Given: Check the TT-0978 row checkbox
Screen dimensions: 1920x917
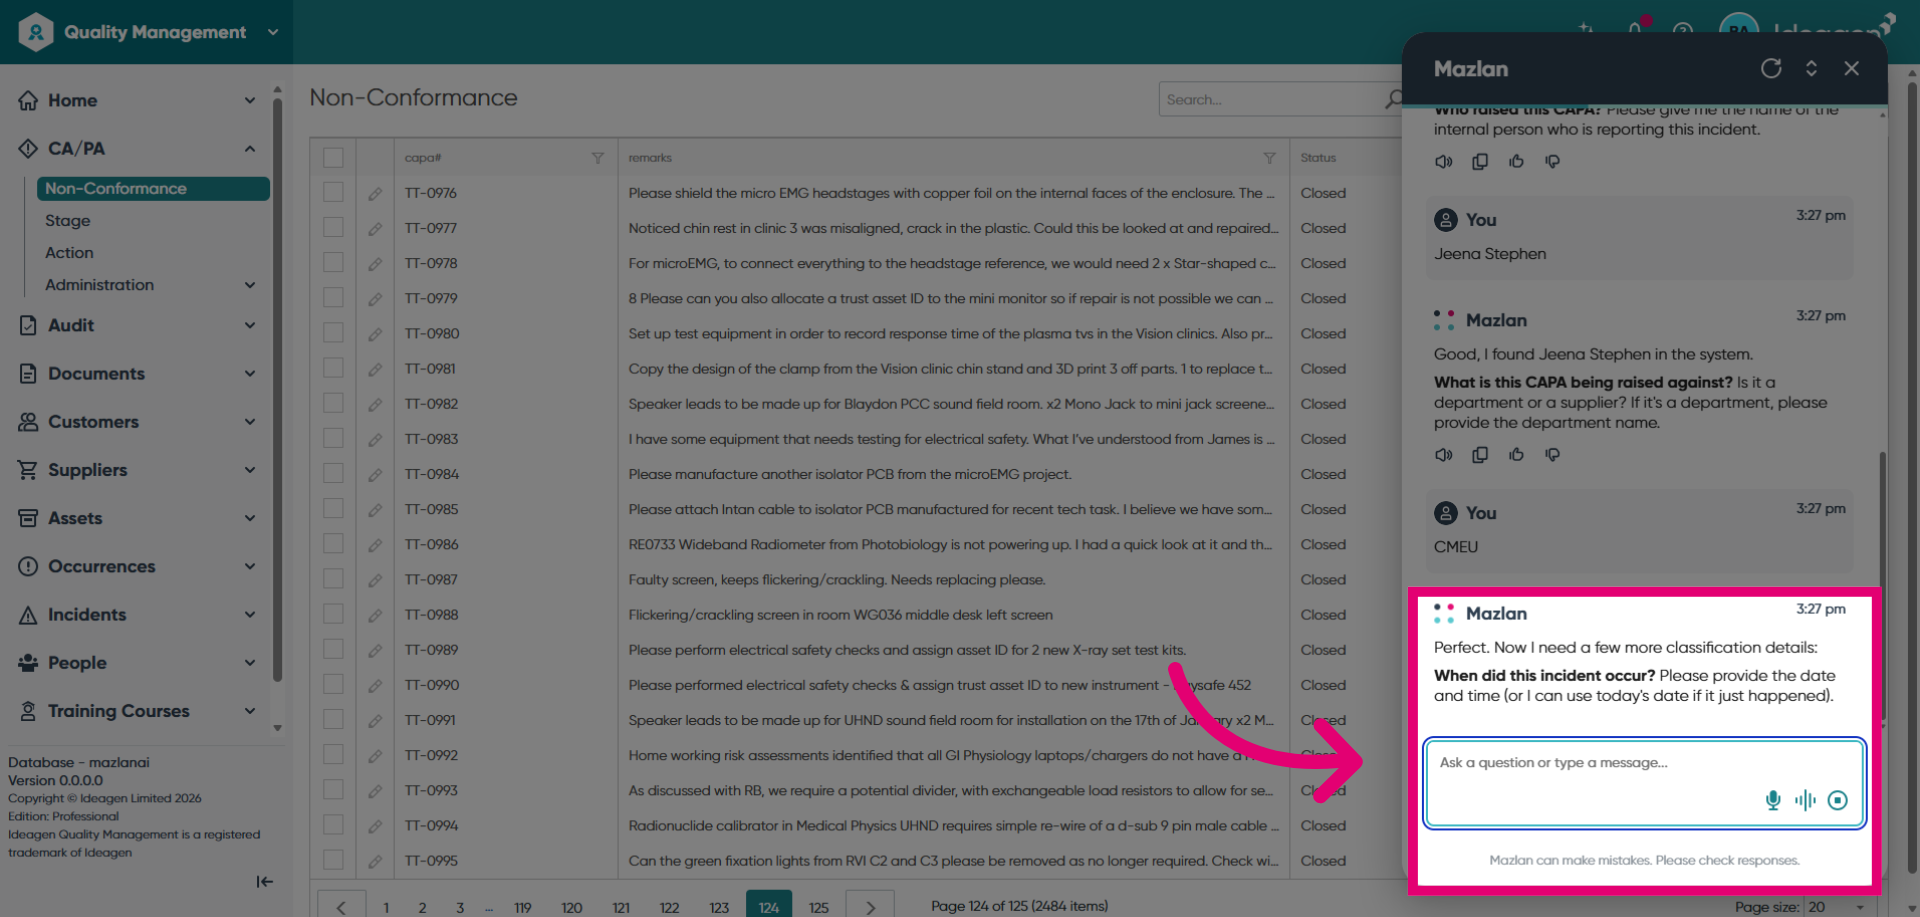Looking at the screenshot, I should point(333,262).
